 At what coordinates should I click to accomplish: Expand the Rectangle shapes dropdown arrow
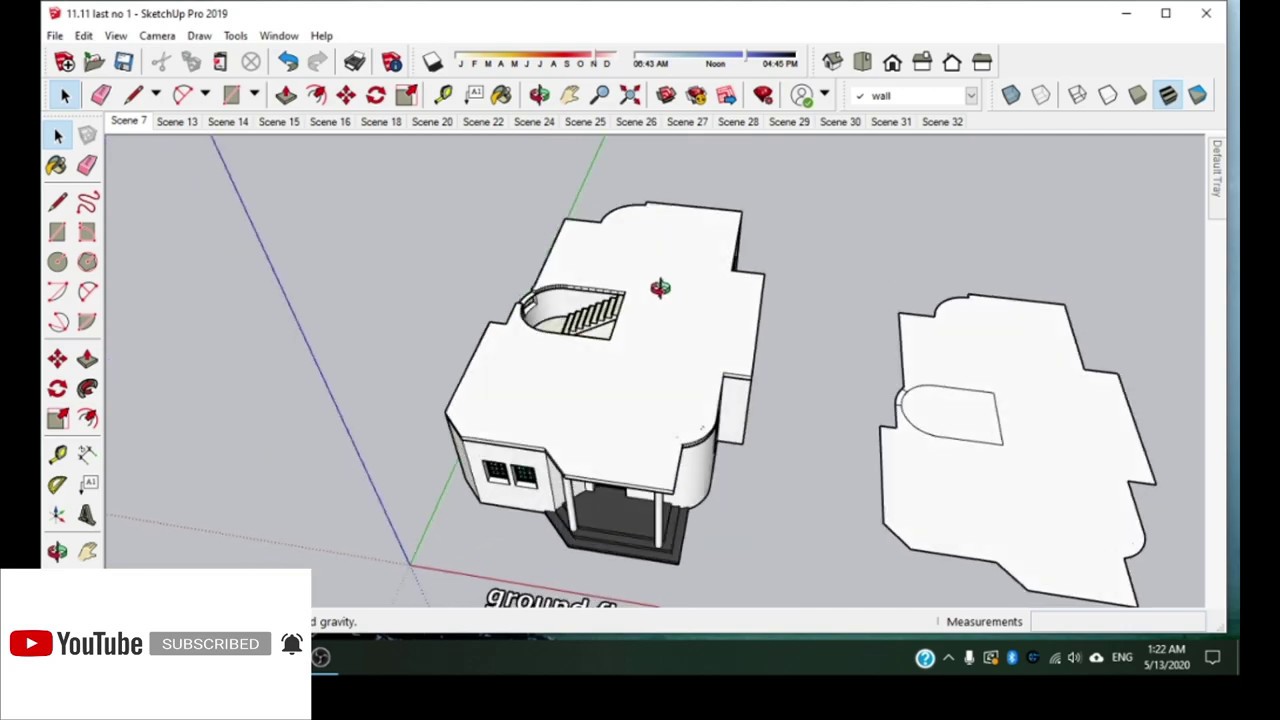pyautogui.click(x=254, y=94)
